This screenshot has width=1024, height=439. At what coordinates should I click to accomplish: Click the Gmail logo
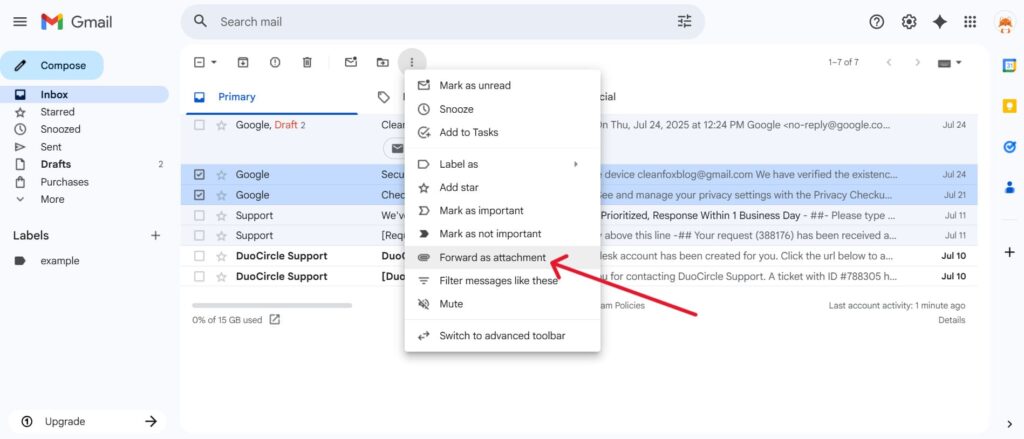tap(76, 22)
